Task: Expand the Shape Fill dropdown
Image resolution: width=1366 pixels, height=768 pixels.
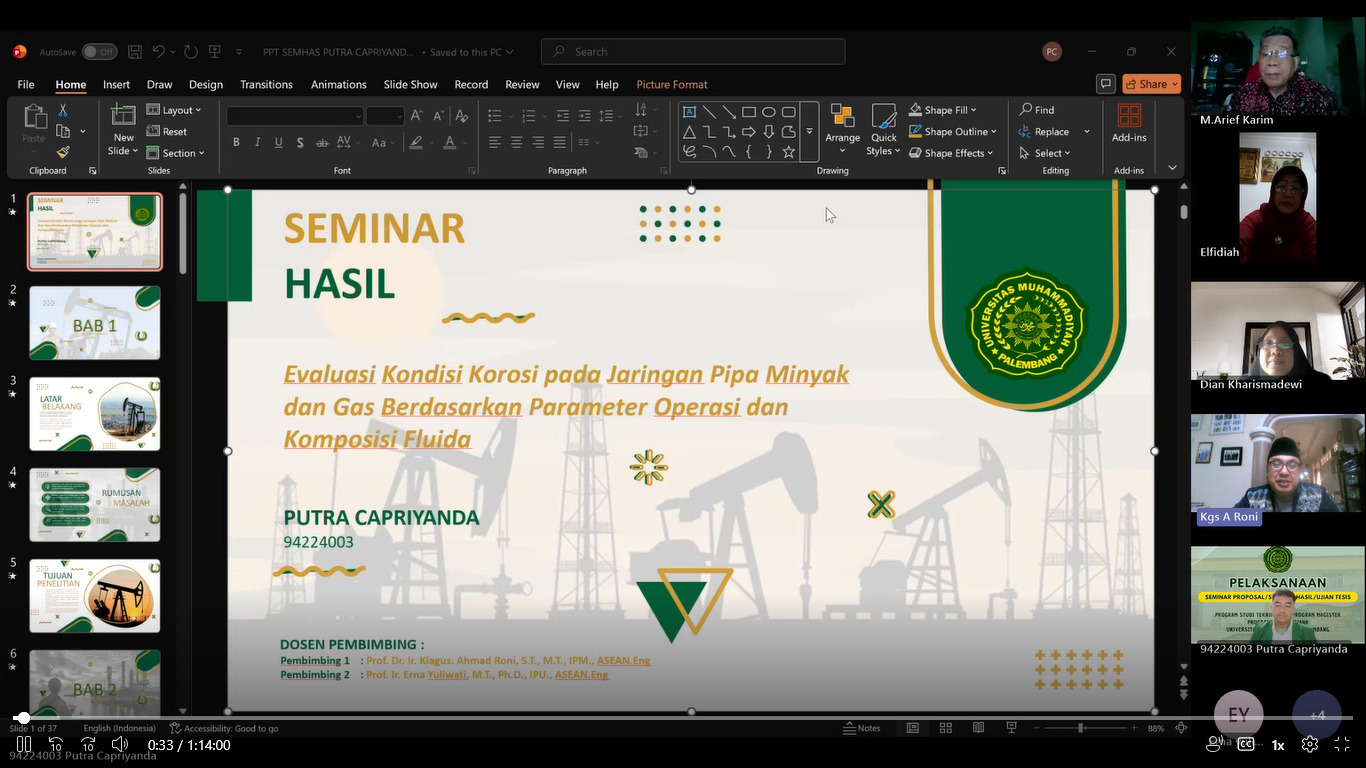Action: (944, 110)
